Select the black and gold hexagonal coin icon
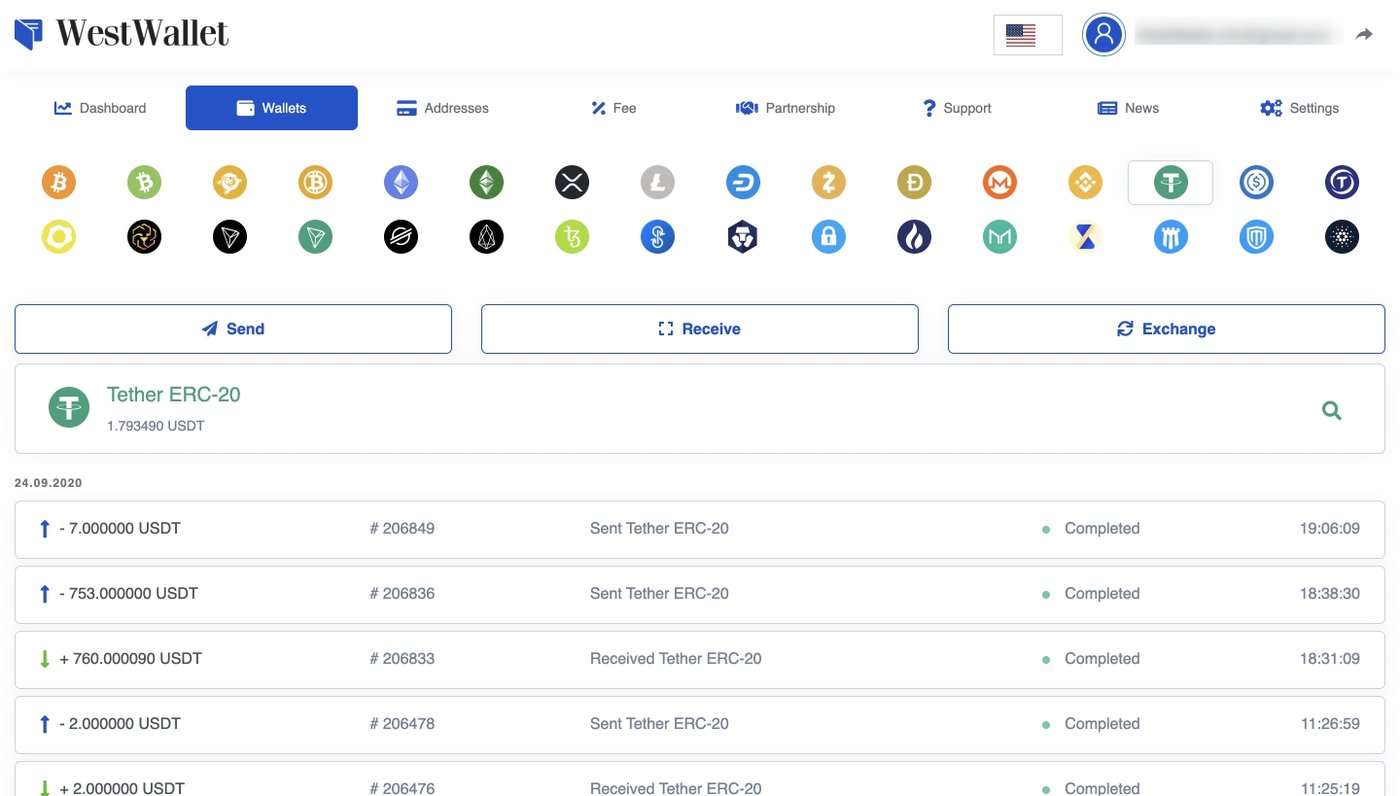 [144, 237]
